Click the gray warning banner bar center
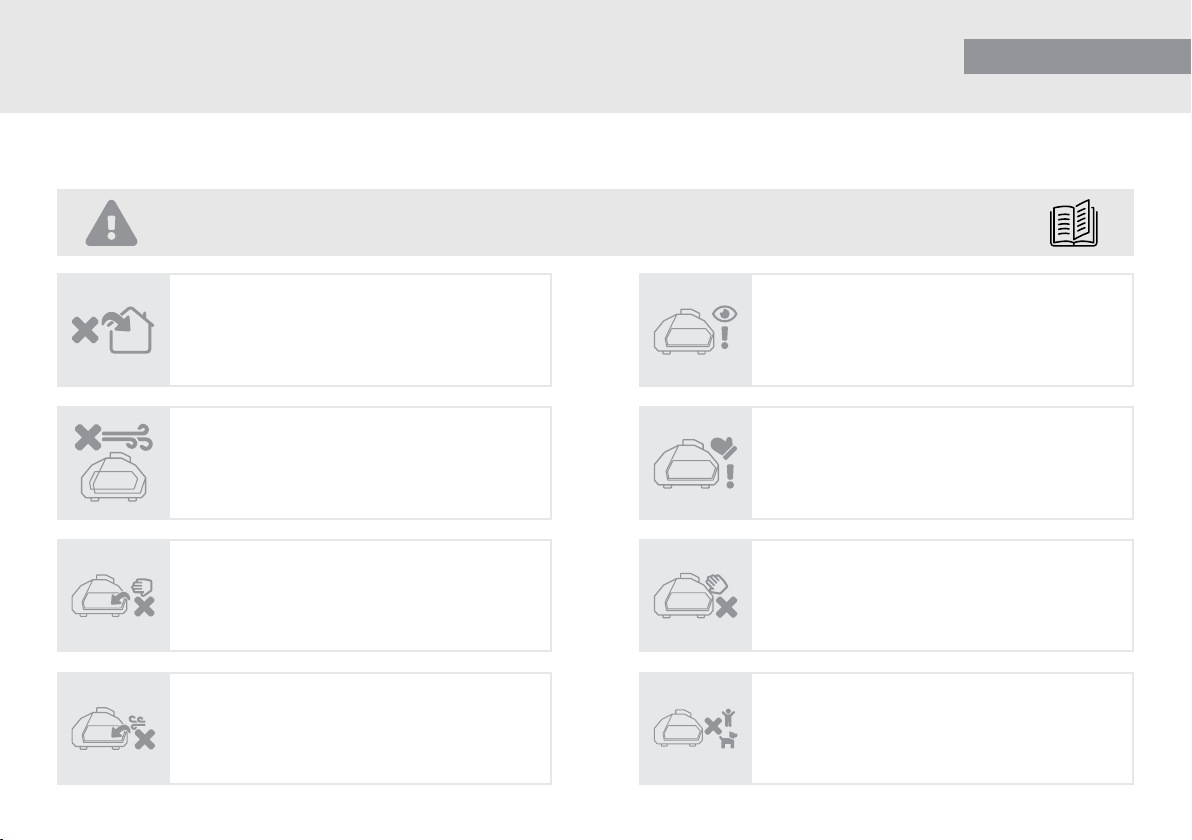This screenshot has height=840, width=1192. pos(595,223)
